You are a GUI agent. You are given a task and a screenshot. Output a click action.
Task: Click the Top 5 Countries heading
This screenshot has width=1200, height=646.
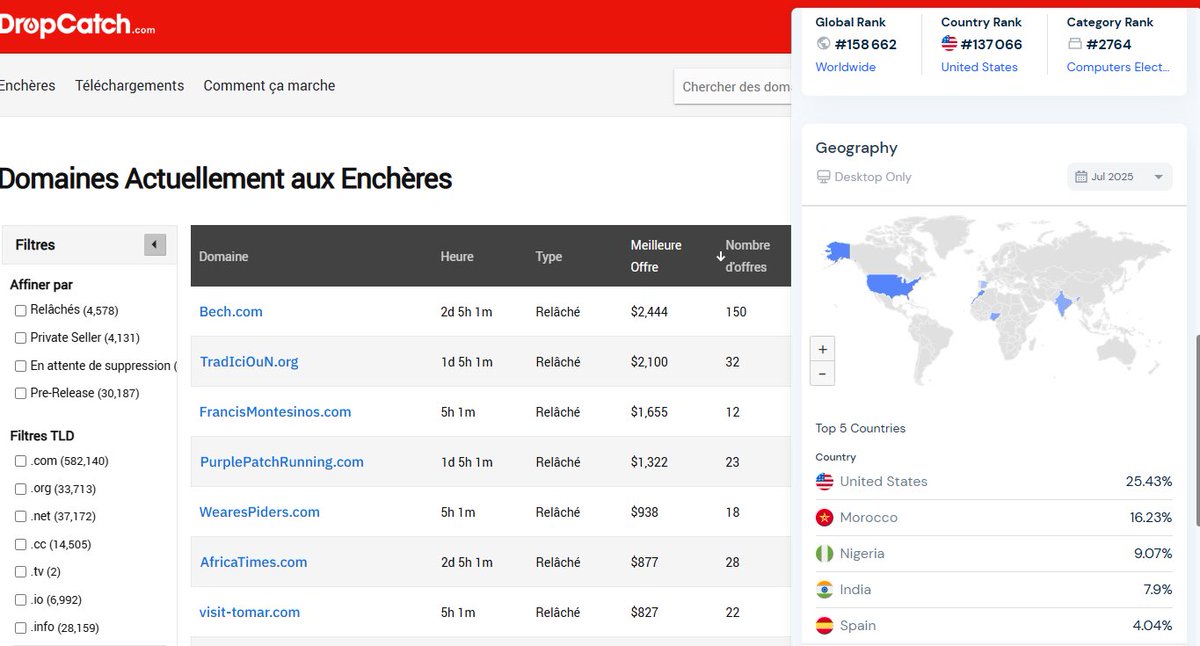(x=860, y=428)
